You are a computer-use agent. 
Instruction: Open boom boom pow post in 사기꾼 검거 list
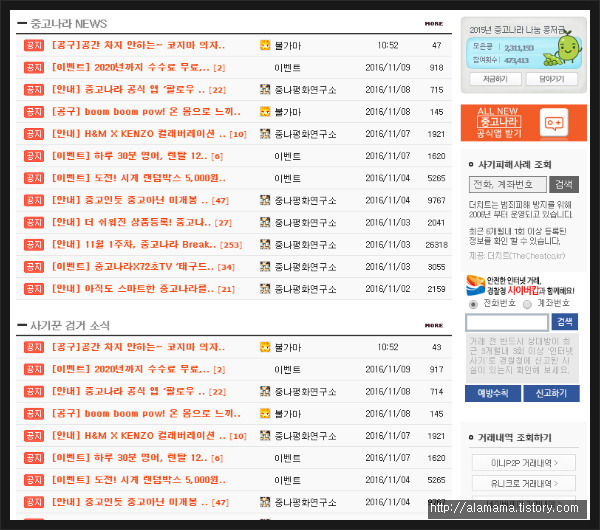point(146,414)
